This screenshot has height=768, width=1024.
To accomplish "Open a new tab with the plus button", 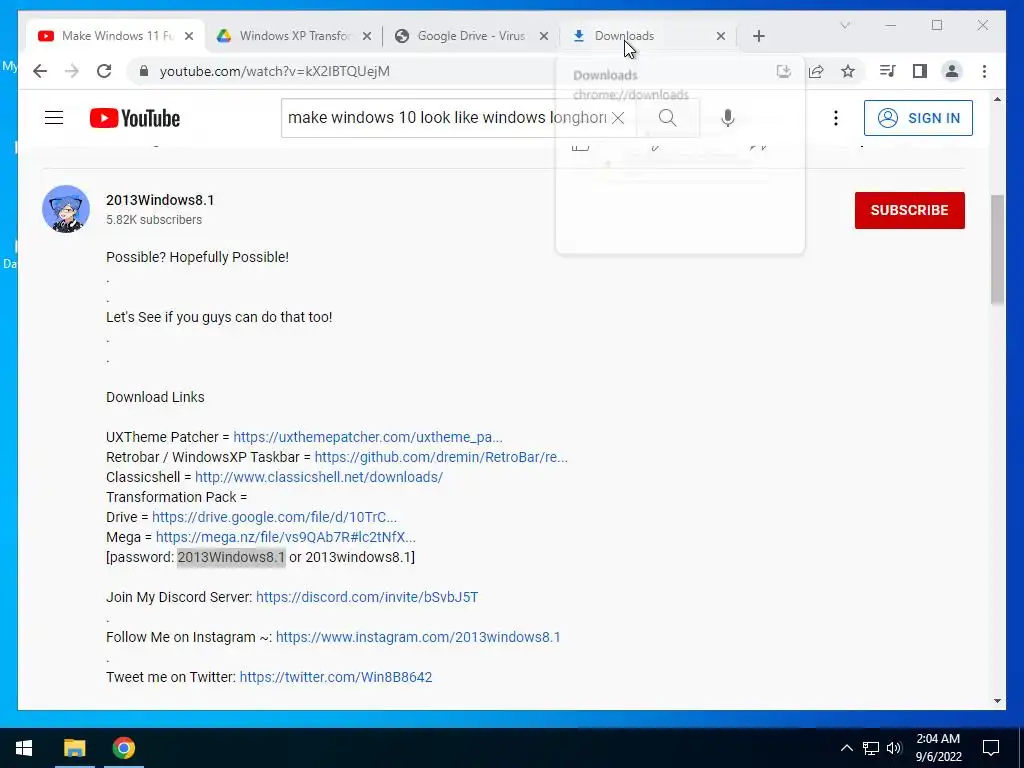I will [758, 36].
